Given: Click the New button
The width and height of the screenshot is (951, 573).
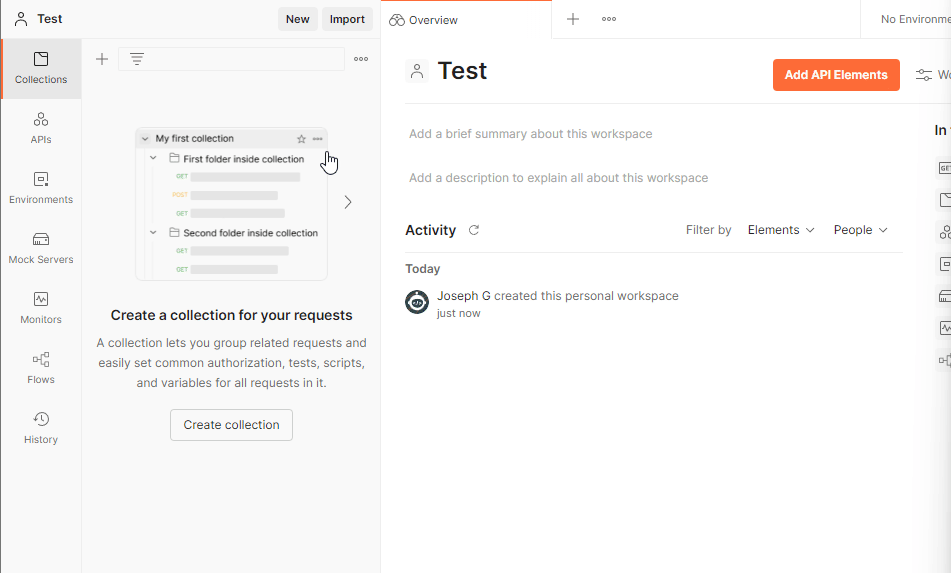Looking at the screenshot, I should pyautogui.click(x=297, y=19).
